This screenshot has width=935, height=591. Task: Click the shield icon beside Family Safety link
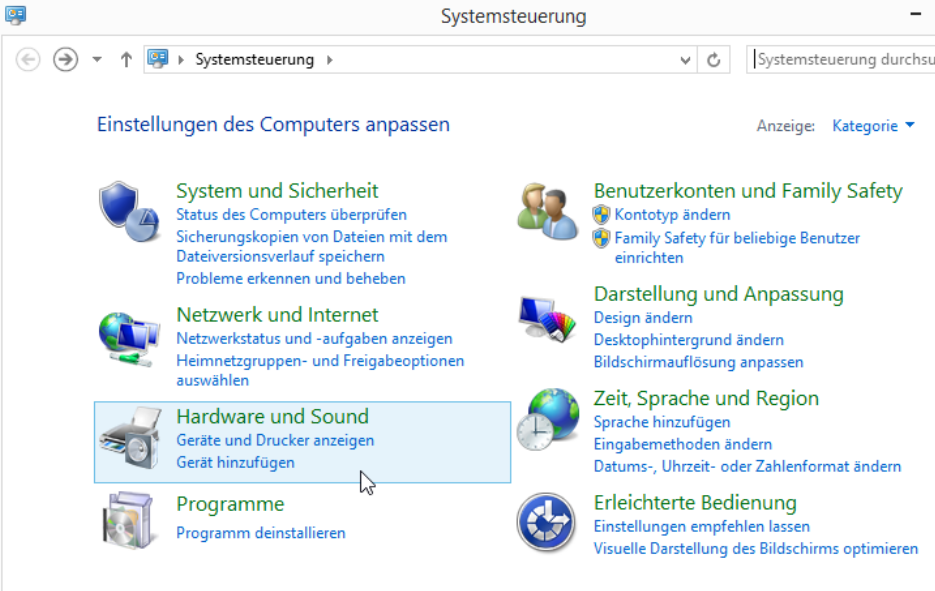(602, 238)
